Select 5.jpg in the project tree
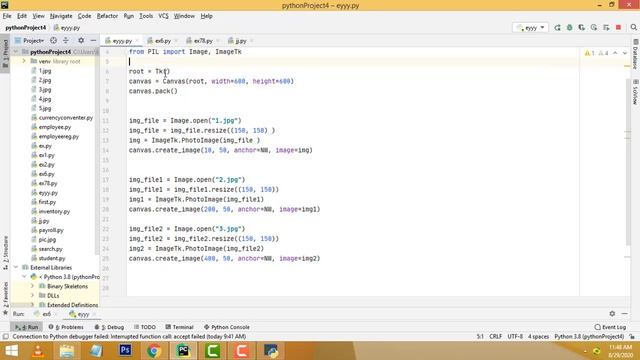Viewport: 640px width, 360px height. [x=44, y=108]
